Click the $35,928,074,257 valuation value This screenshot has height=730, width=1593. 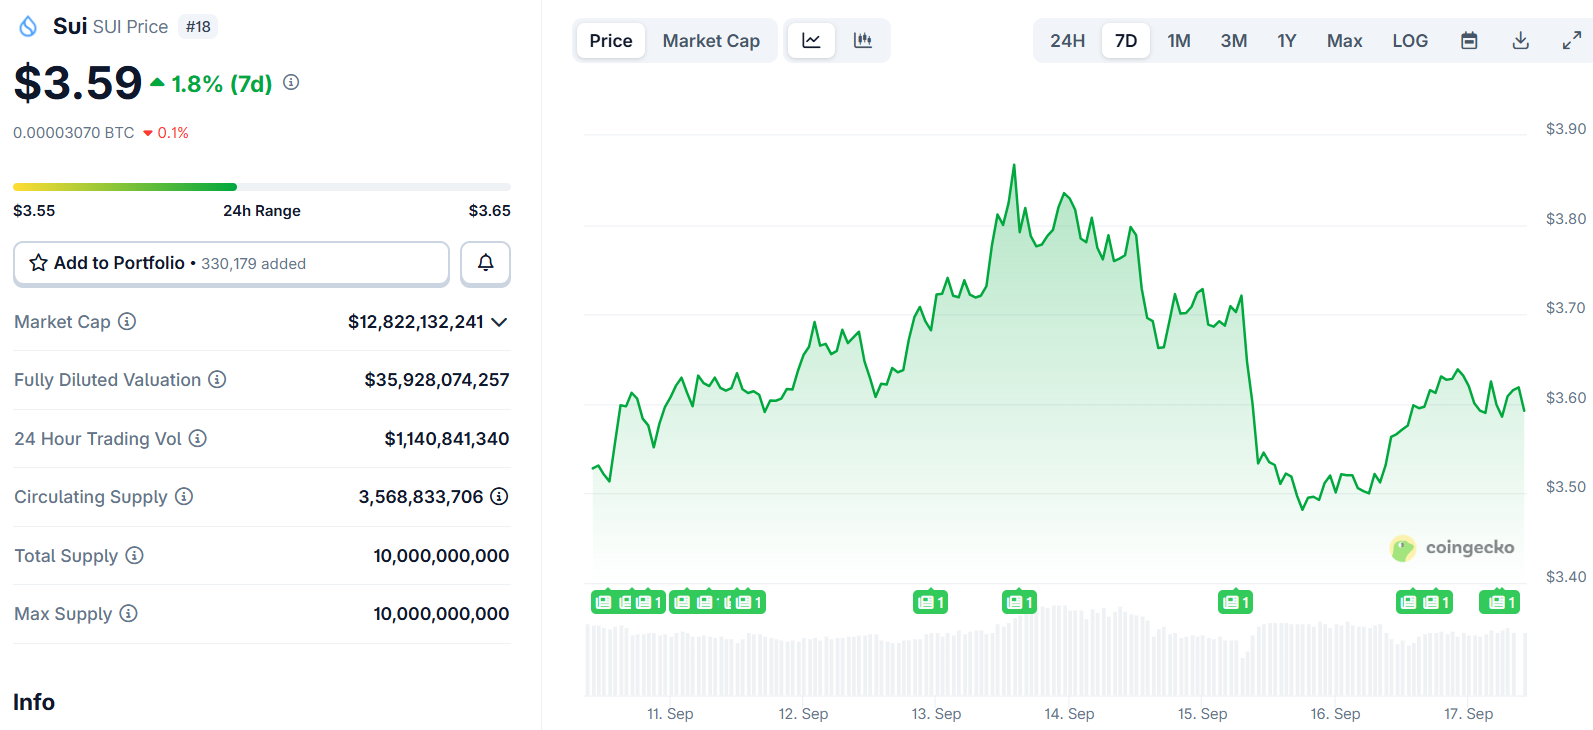pyautogui.click(x=437, y=380)
